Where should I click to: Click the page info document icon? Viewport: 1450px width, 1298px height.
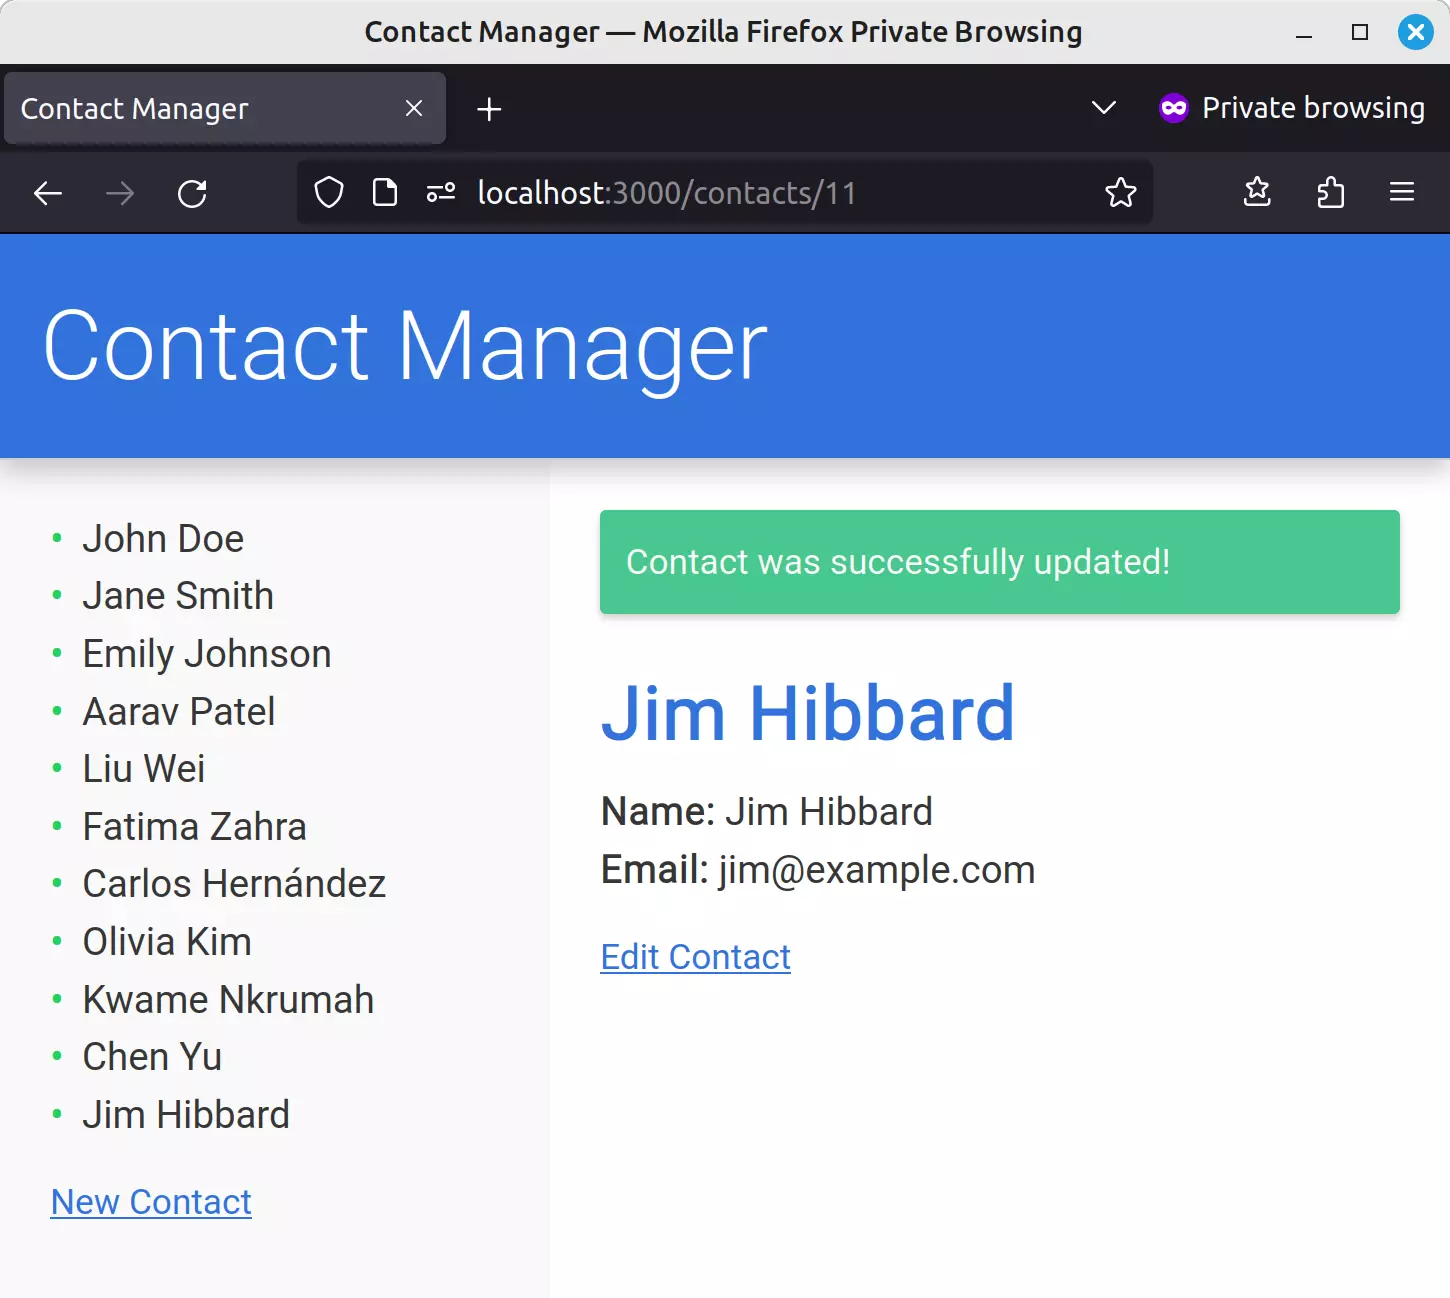[385, 192]
